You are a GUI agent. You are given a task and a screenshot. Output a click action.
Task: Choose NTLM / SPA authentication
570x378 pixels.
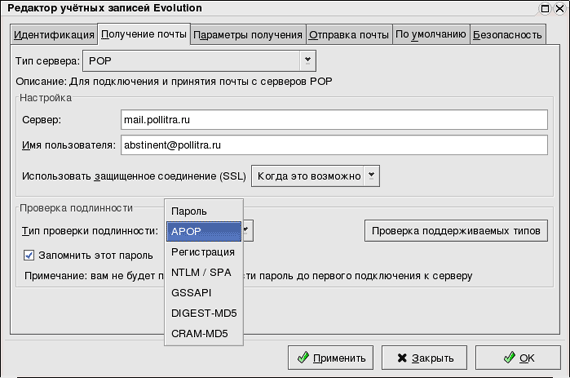pyautogui.click(x=204, y=272)
